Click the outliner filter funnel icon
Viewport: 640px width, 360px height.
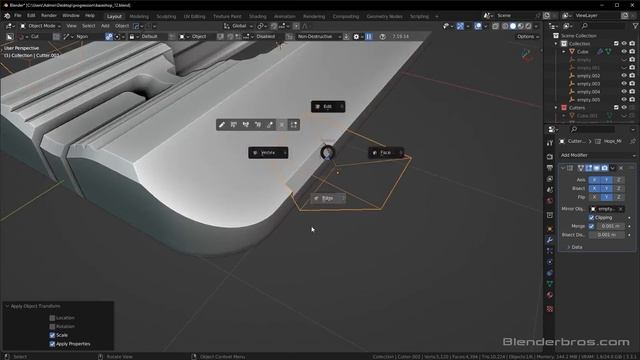pyautogui.click(x=635, y=26)
